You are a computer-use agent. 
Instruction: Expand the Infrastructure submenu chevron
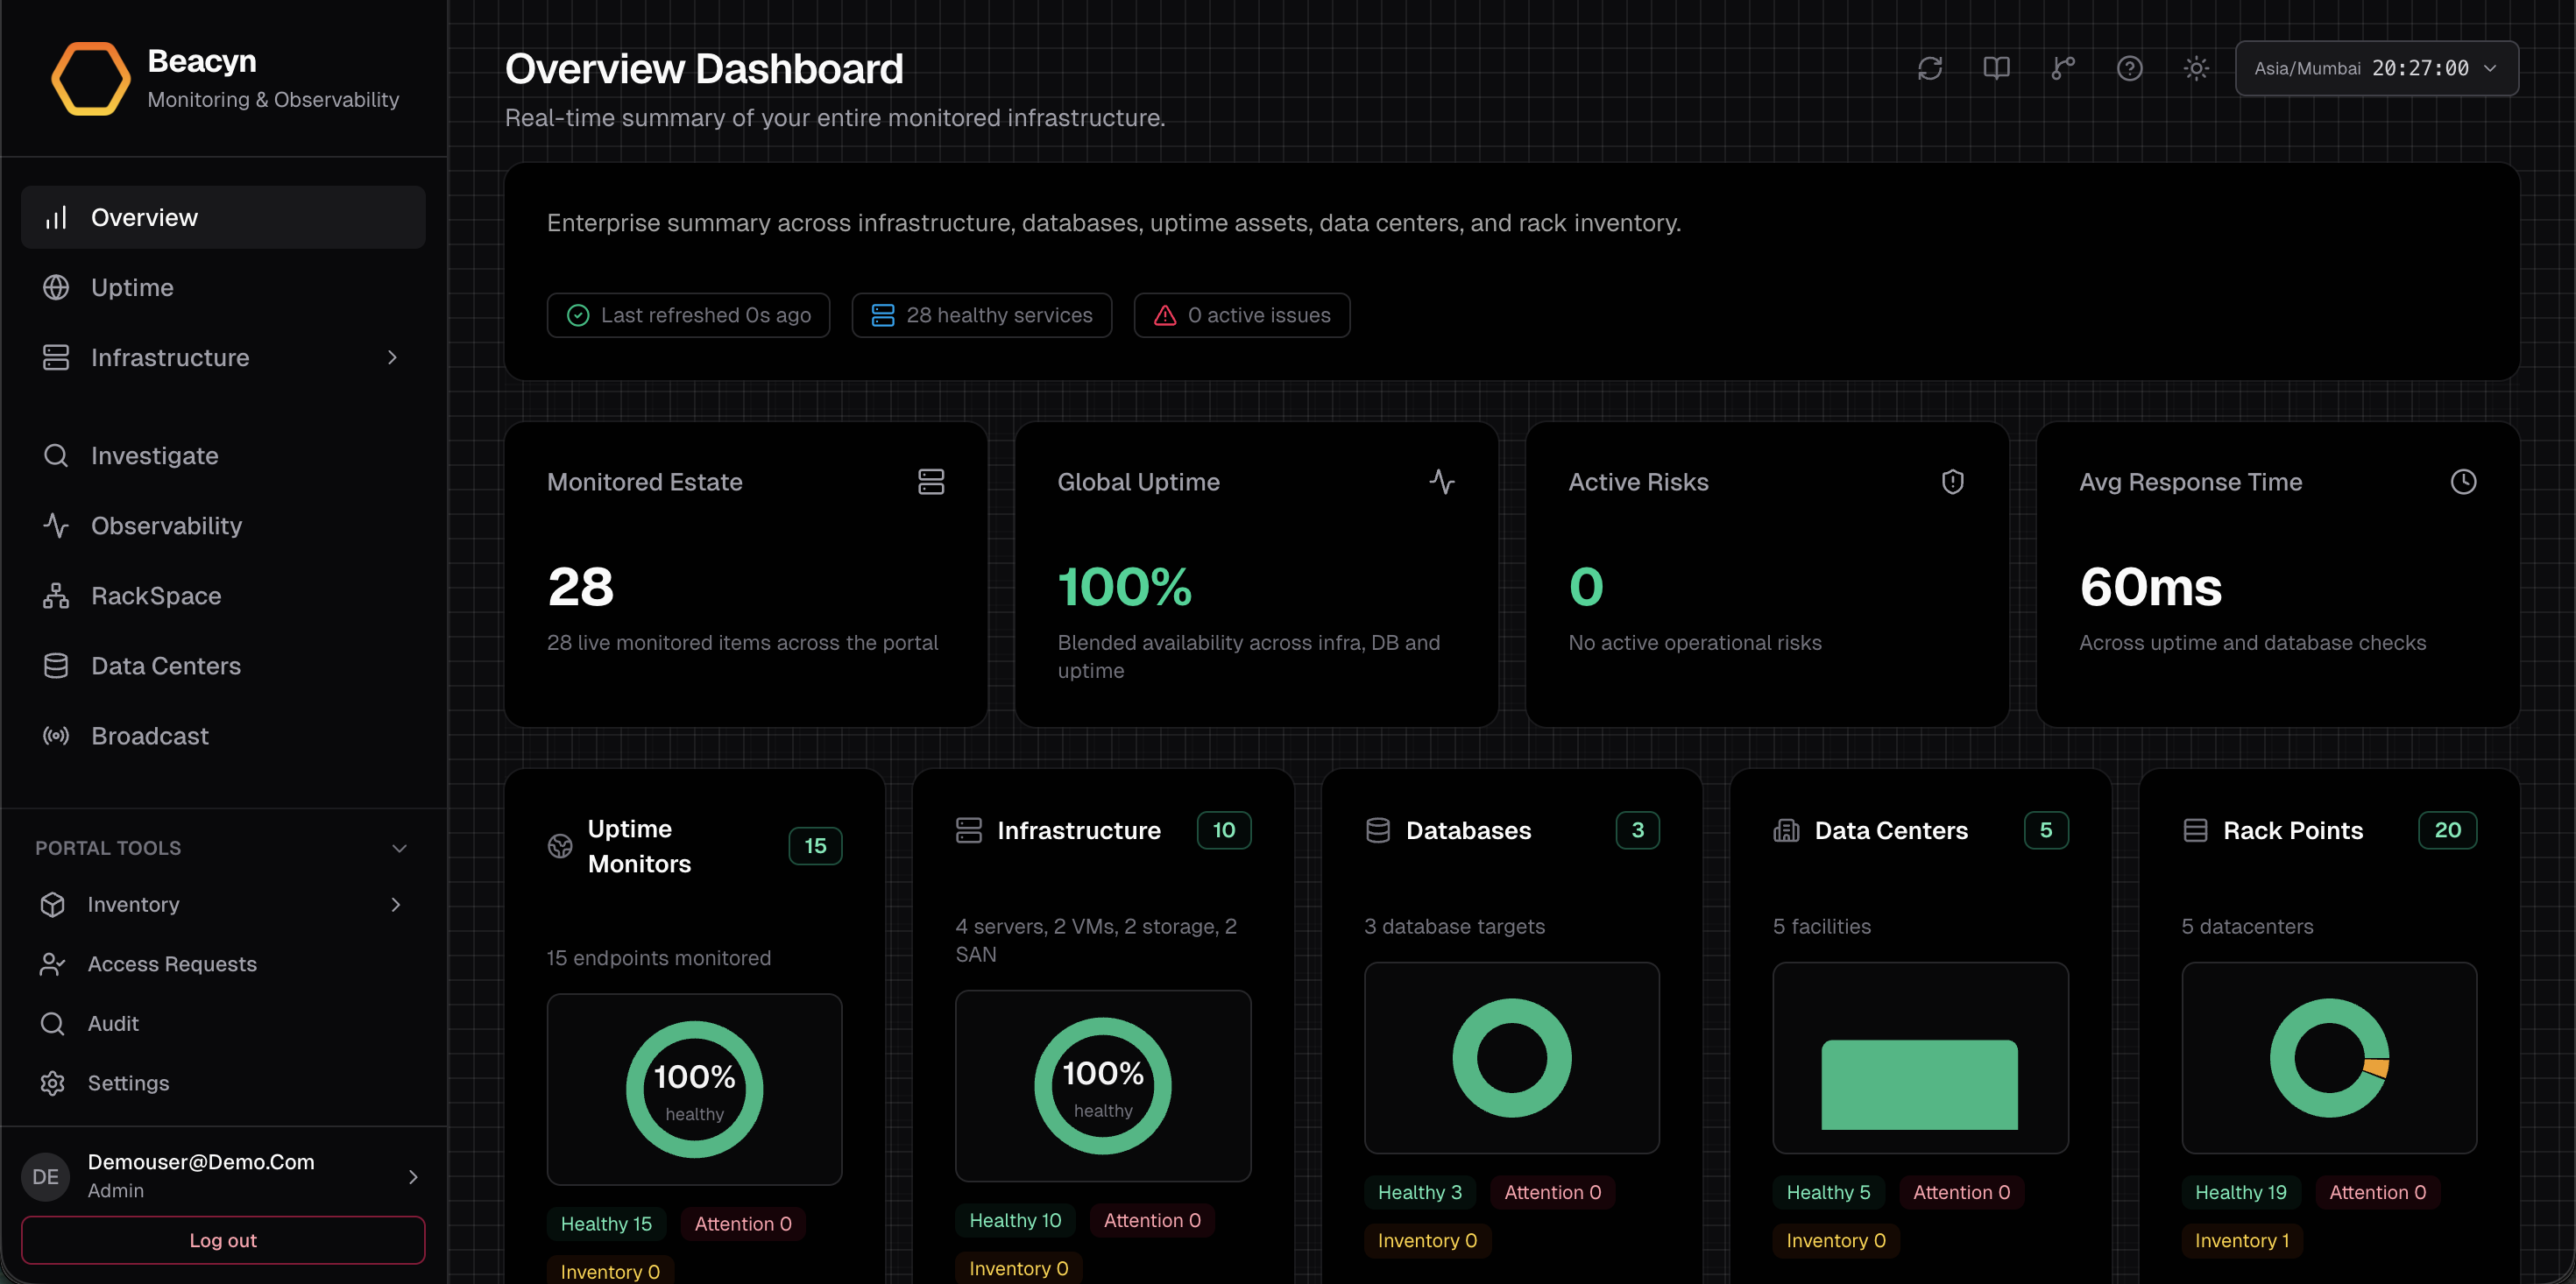pyautogui.click(x=392, y=357)
